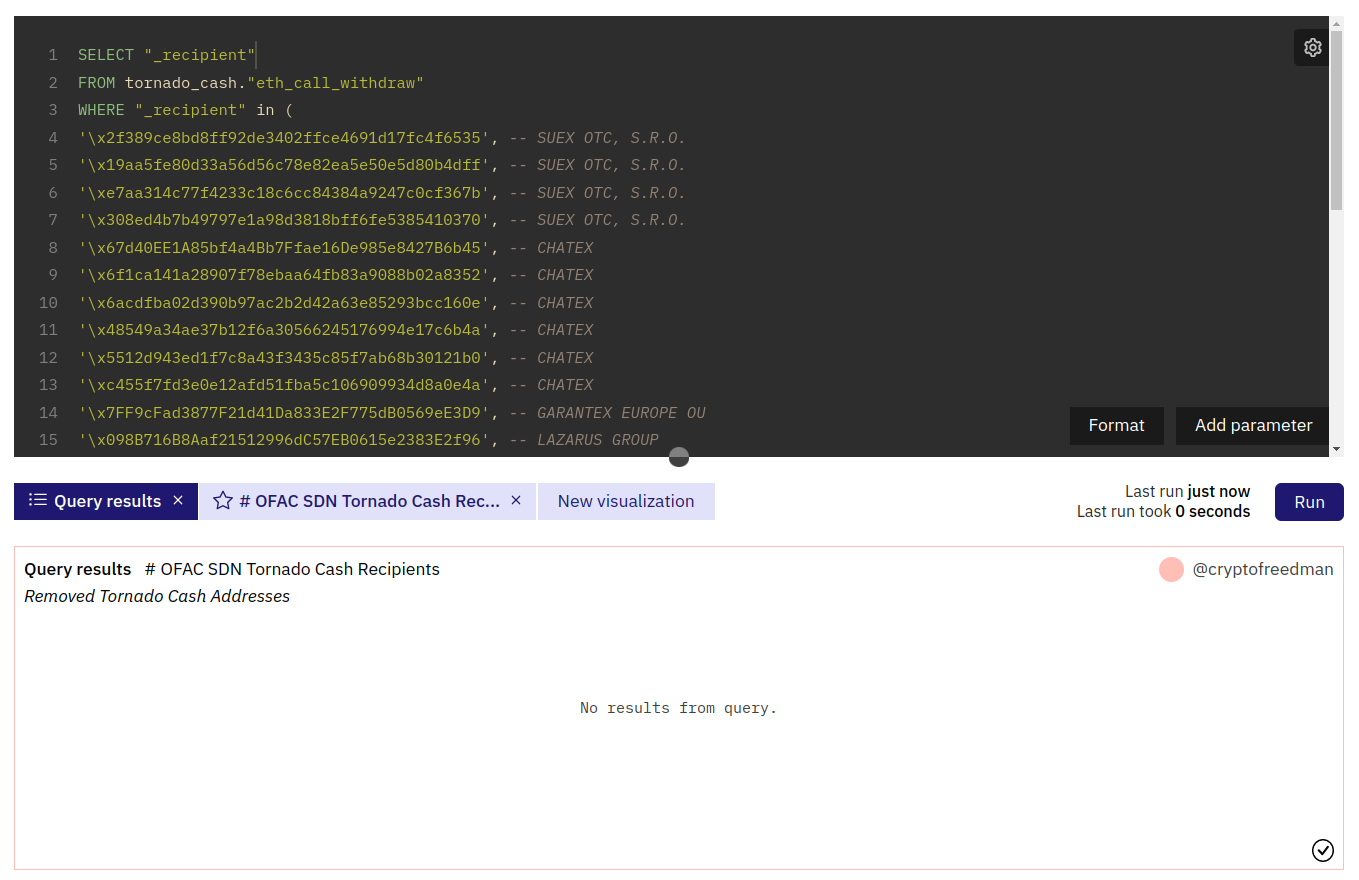
Task: Click the WHERE "_recipient" in line
Action: (x=185, y=110)
